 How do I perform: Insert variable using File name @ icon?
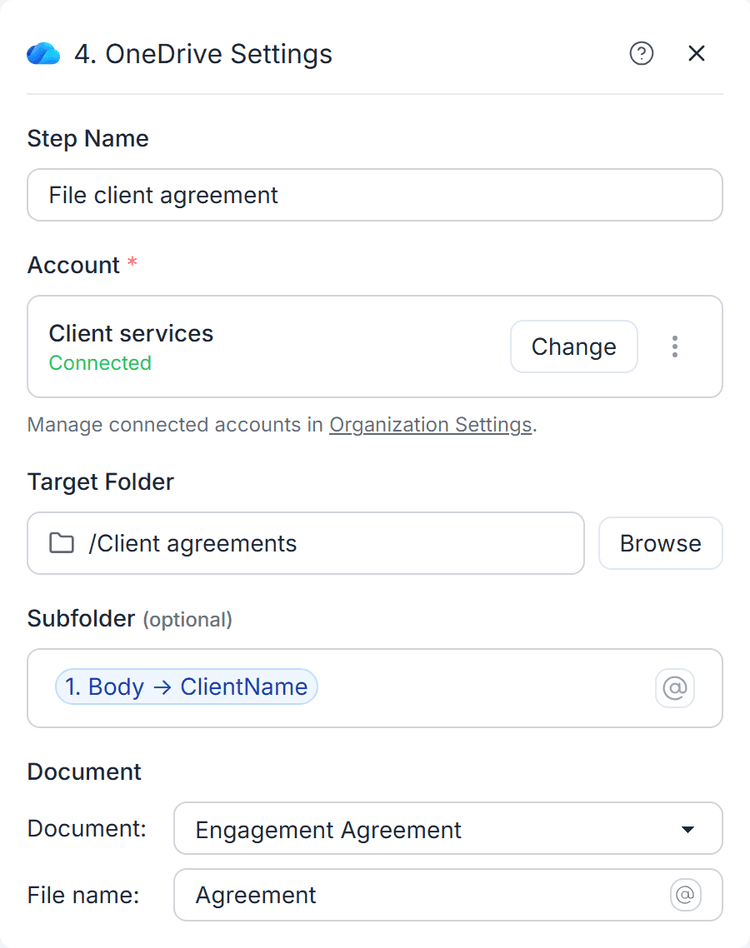tap(685, 895)
